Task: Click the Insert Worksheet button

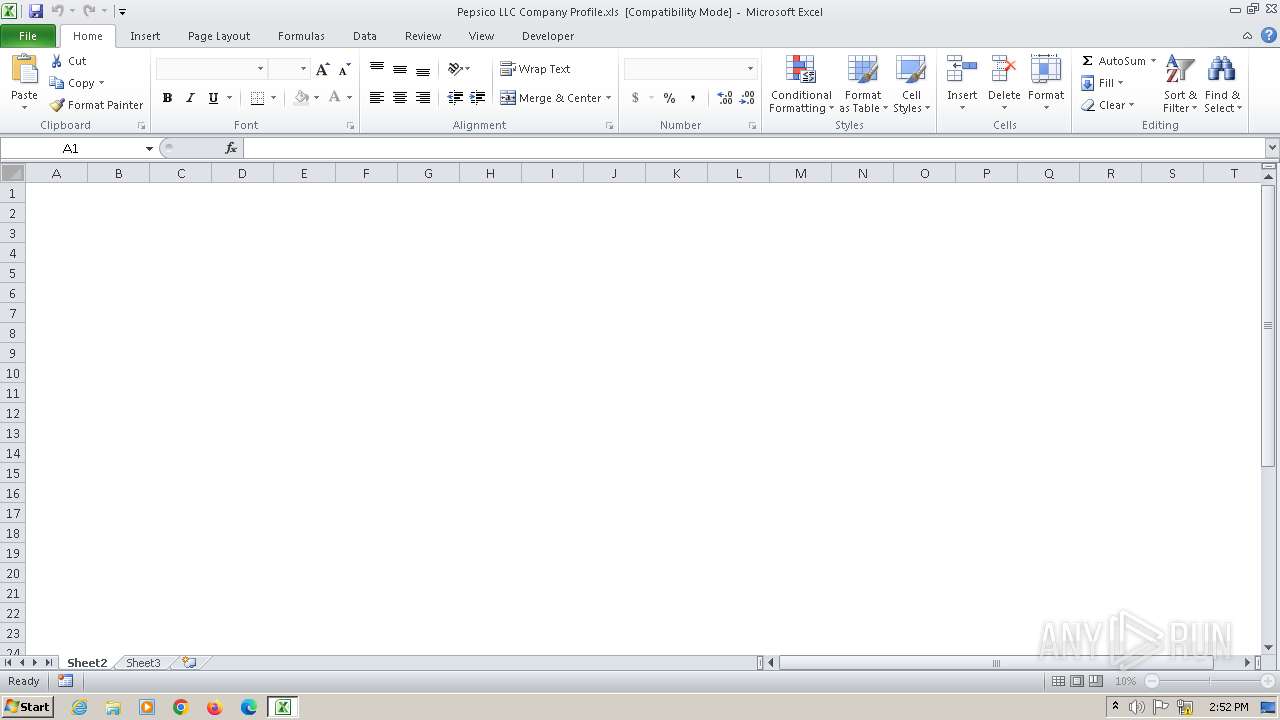Action: (x=189, y=663)
